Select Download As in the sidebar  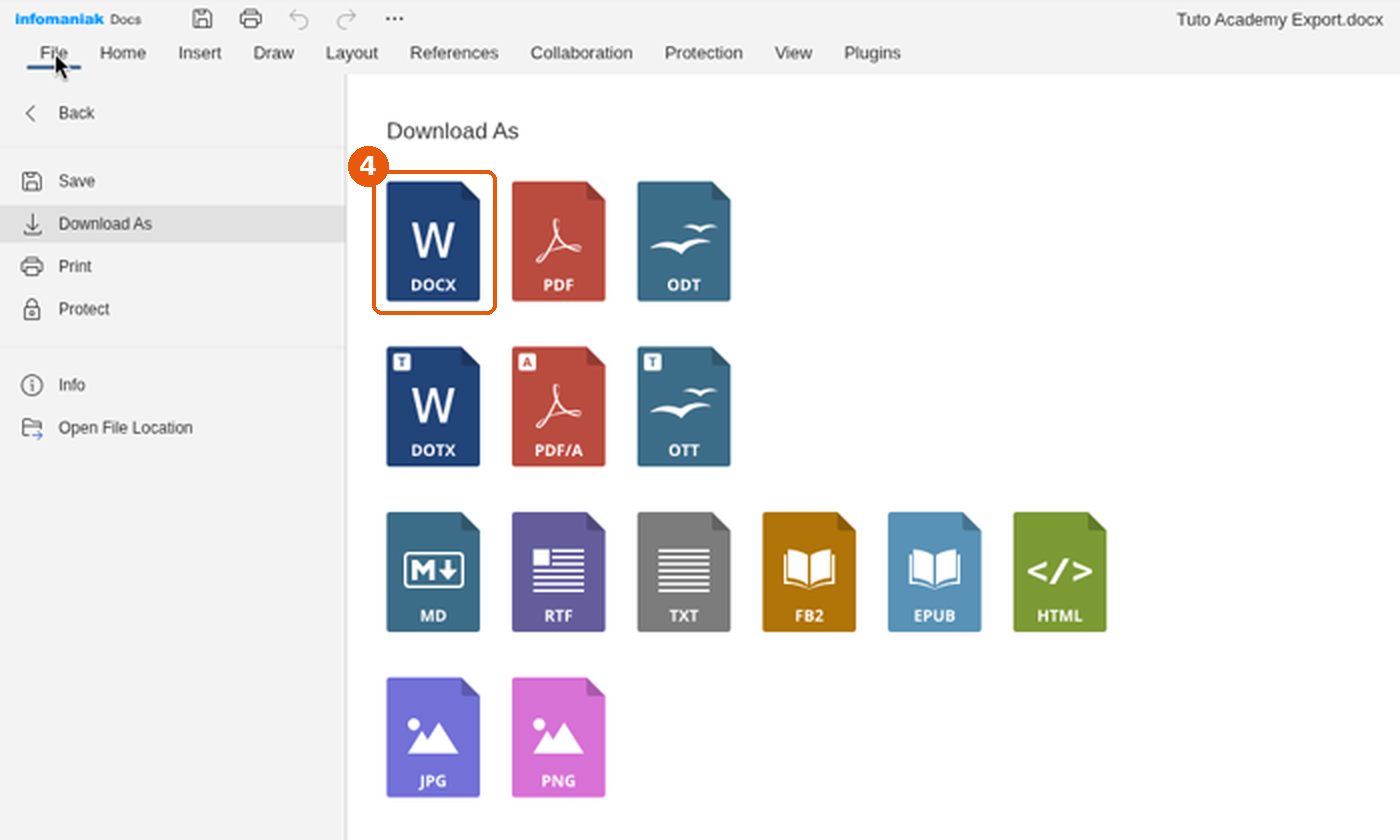[x=172, y=224]
